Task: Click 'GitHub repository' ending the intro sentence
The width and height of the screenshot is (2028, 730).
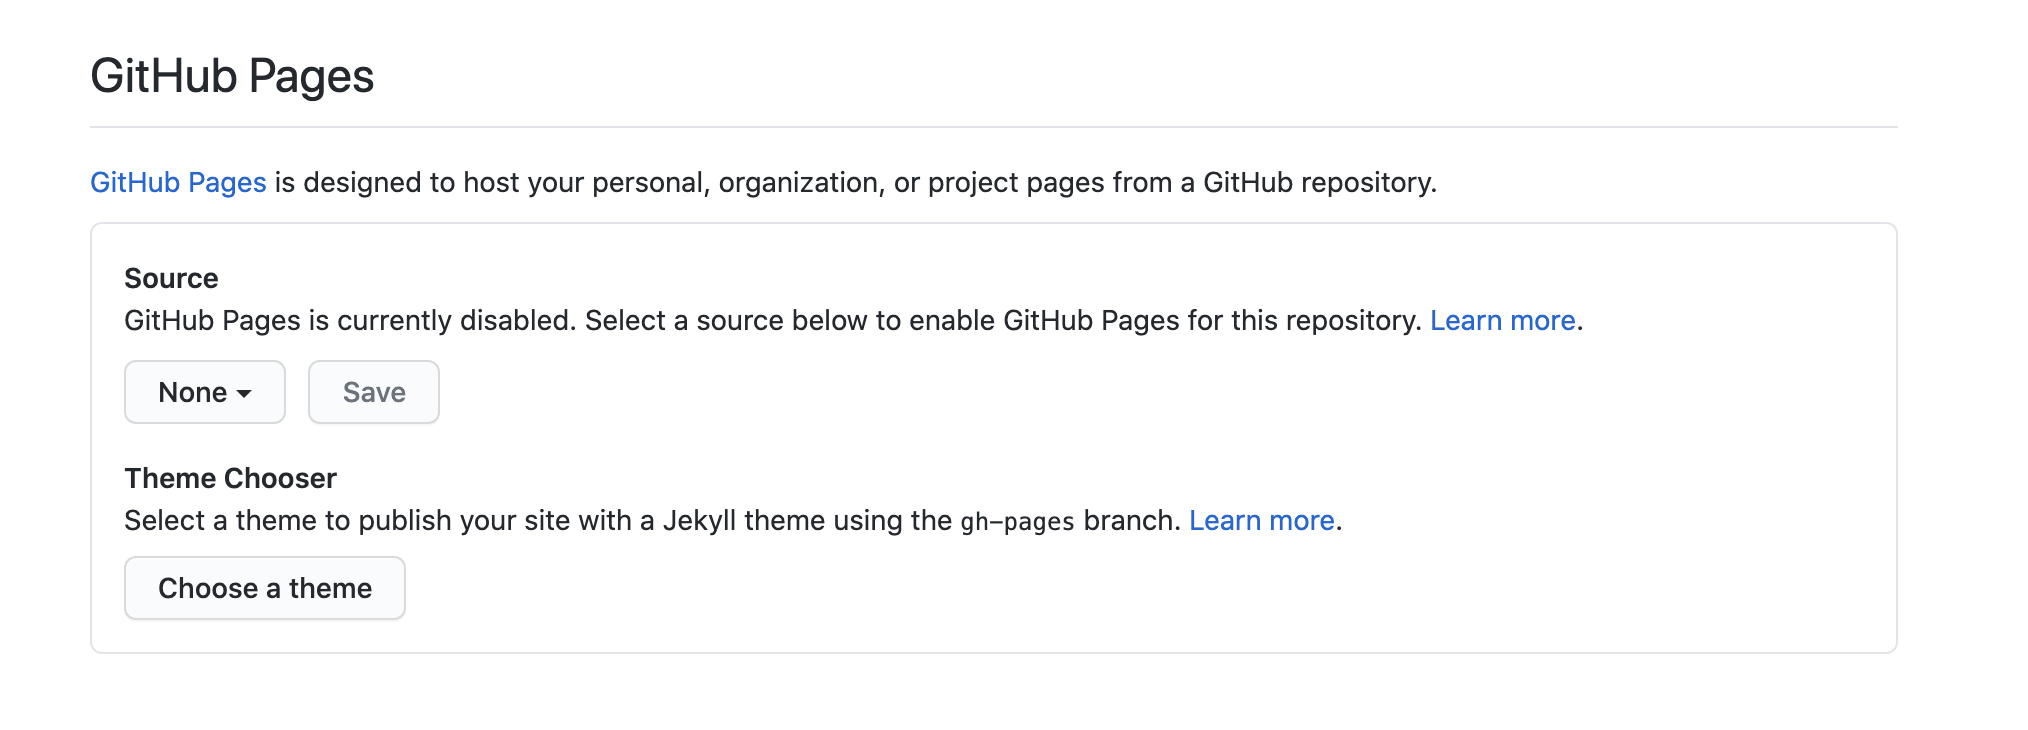Action: coord(1320,182)
